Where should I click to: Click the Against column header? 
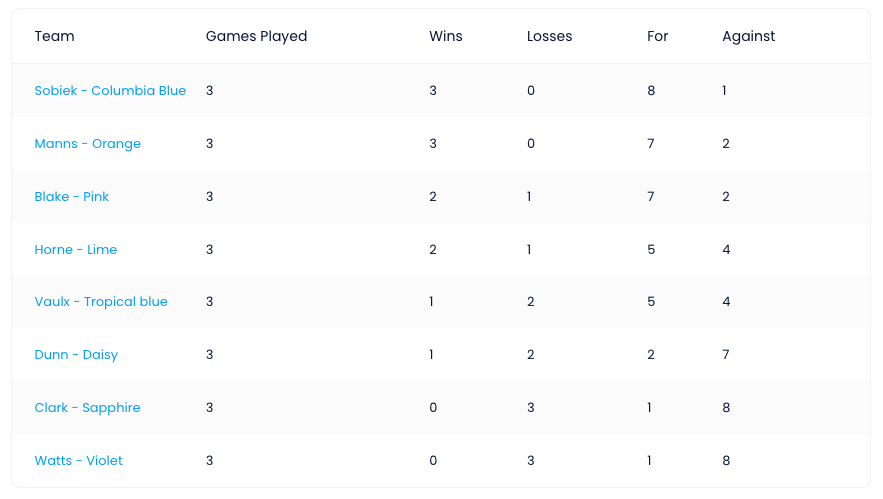point(748,36)
